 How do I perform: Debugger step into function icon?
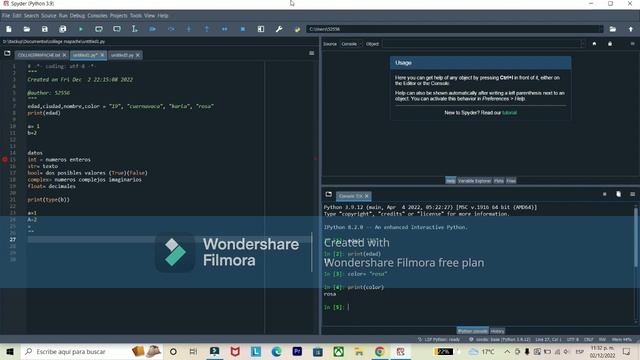pos(189,29)
